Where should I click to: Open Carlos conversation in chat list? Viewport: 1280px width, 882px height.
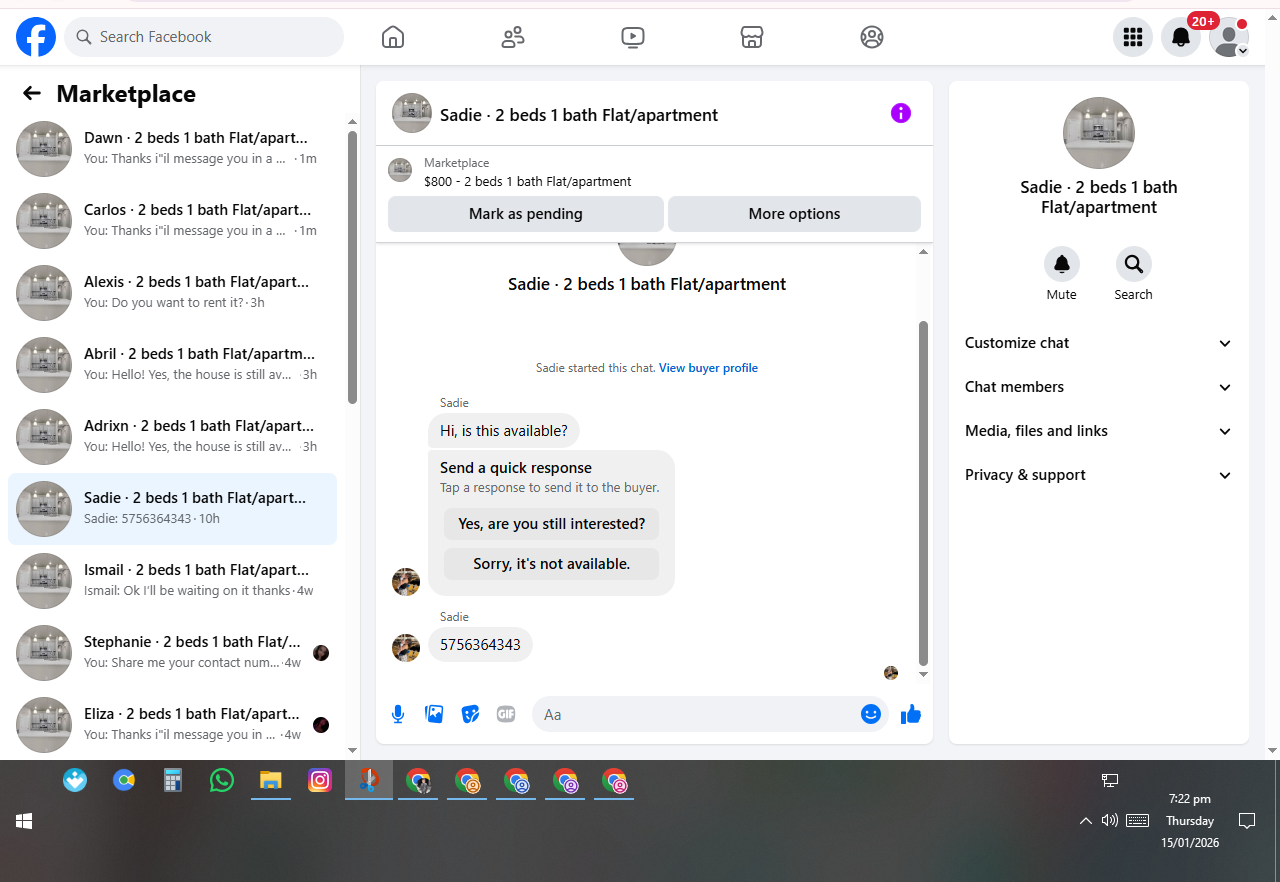[x=173, y=221]
